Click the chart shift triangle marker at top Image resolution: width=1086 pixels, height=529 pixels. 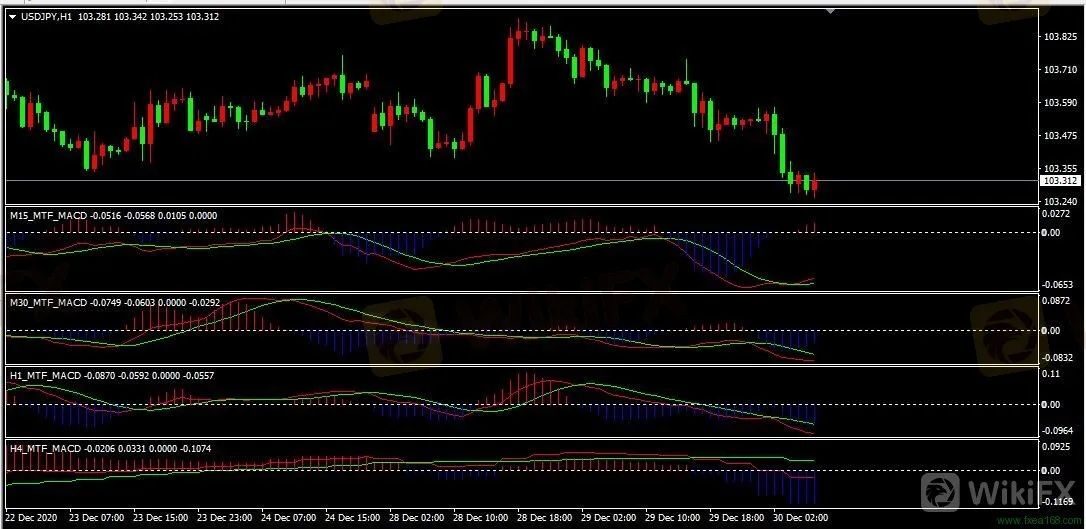point(829,11)
